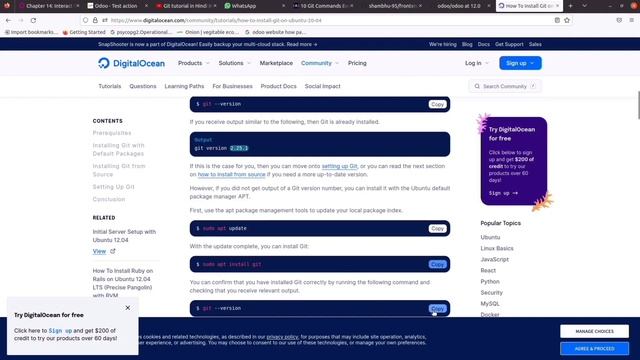Switch to the 'Chapter 14: Interact' tab

tap(48, 6)
